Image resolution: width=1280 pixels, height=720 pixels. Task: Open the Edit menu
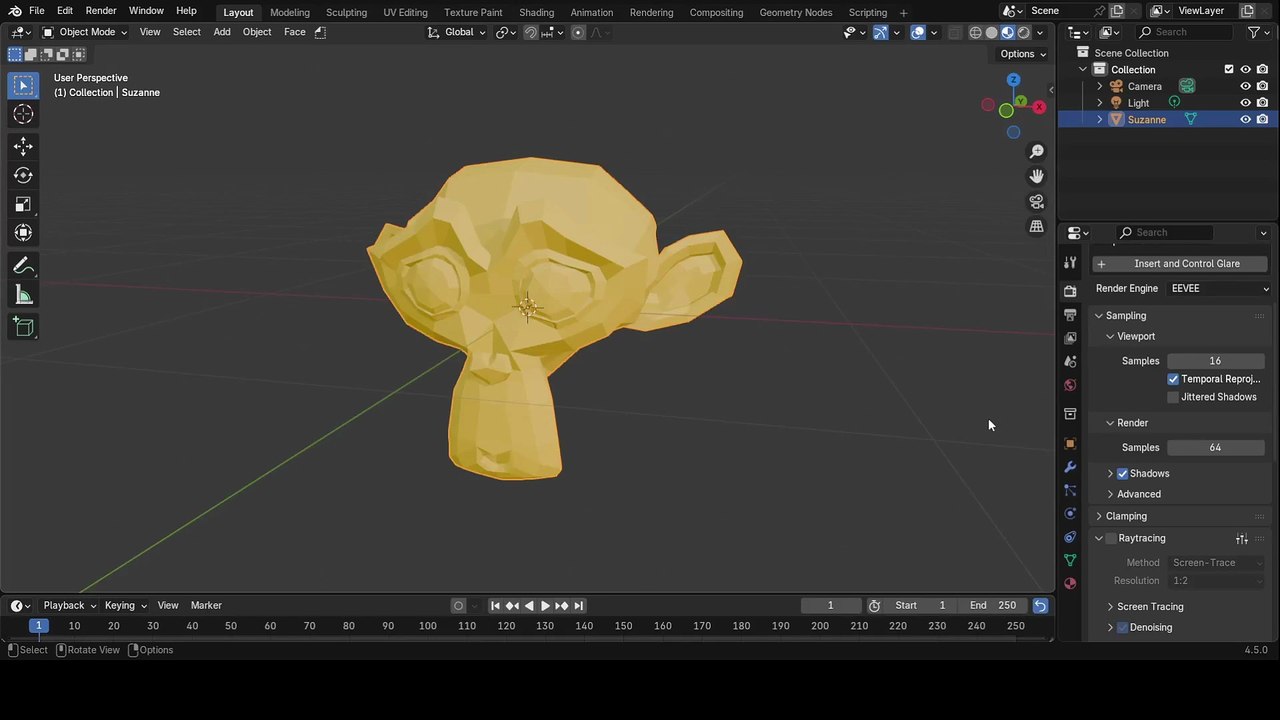pos(64,11)
